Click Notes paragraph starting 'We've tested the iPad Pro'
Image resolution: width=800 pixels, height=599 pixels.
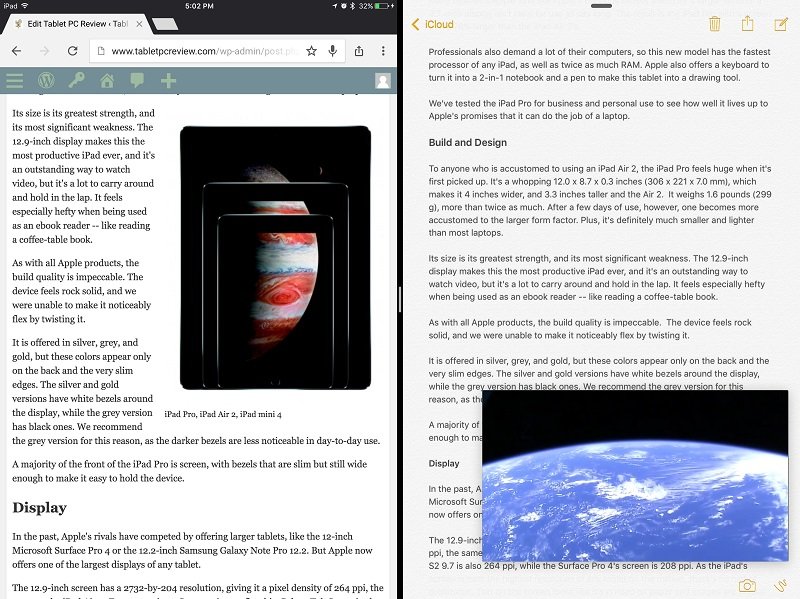(x=598, y=110)
